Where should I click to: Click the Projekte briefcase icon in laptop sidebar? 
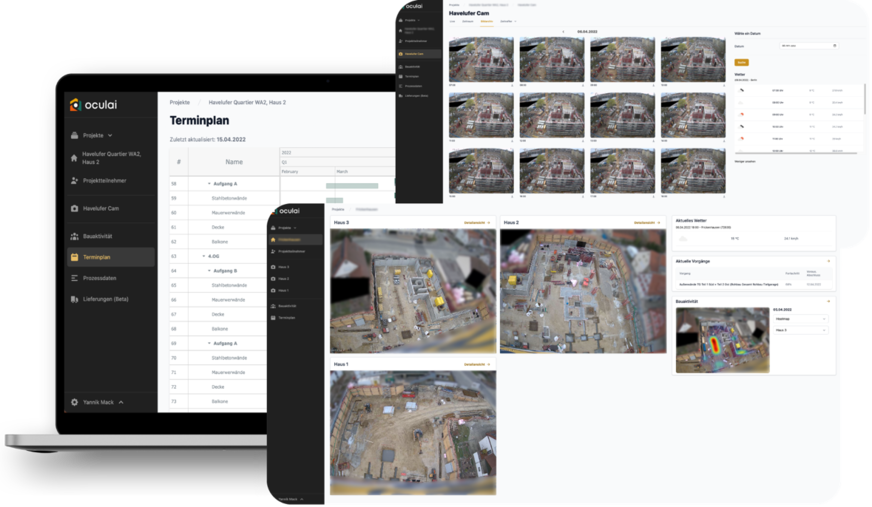[x=75, y=135]
